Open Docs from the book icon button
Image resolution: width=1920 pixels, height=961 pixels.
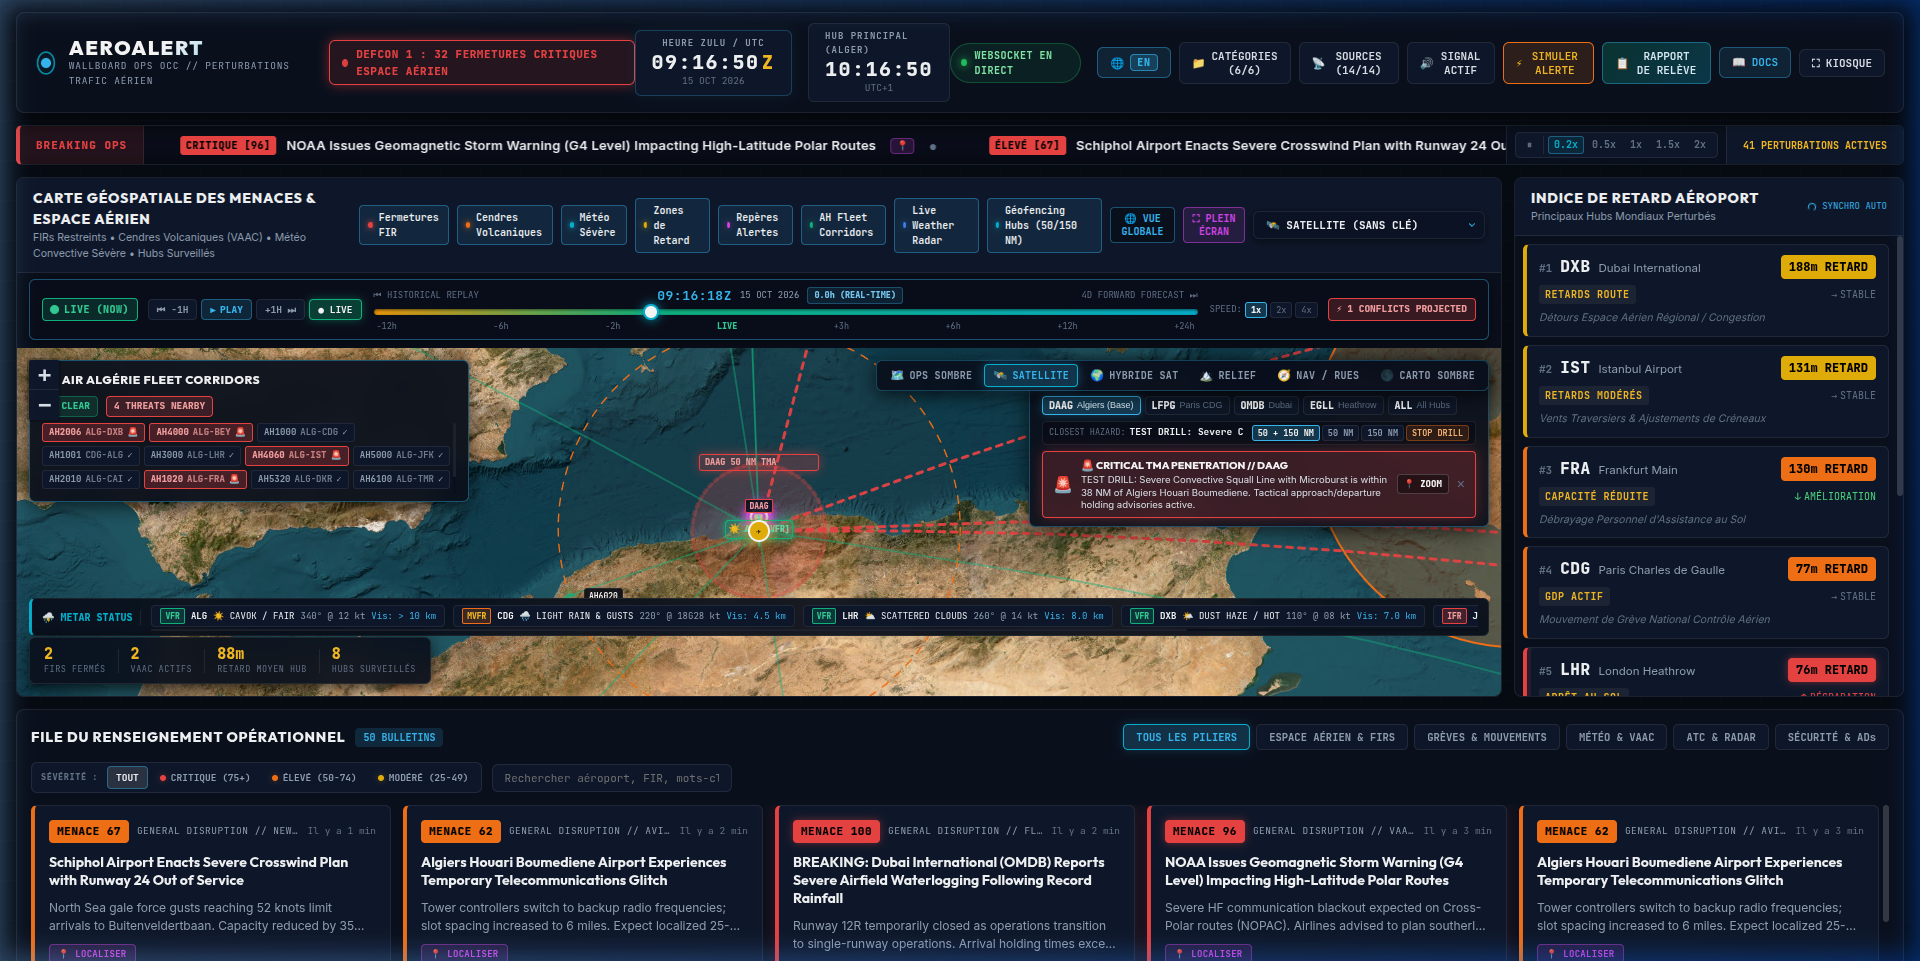pos(1755,63)
